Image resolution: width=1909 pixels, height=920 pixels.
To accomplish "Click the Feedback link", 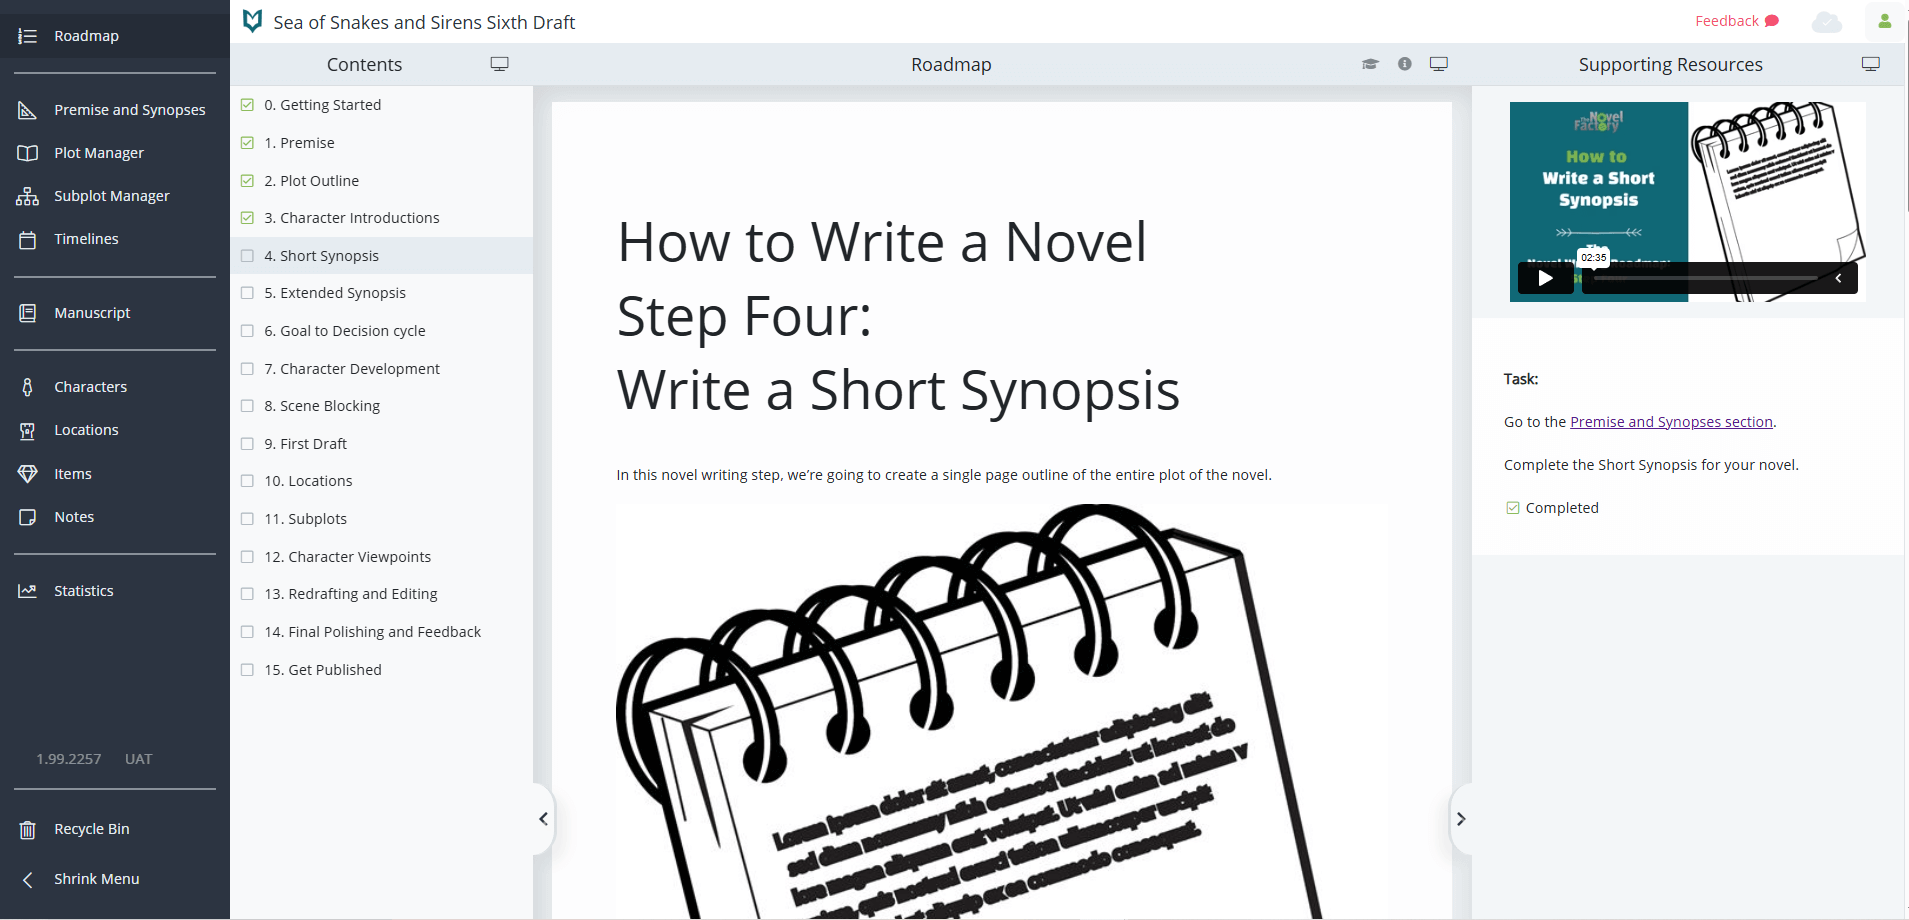I will coord(1727,20).
